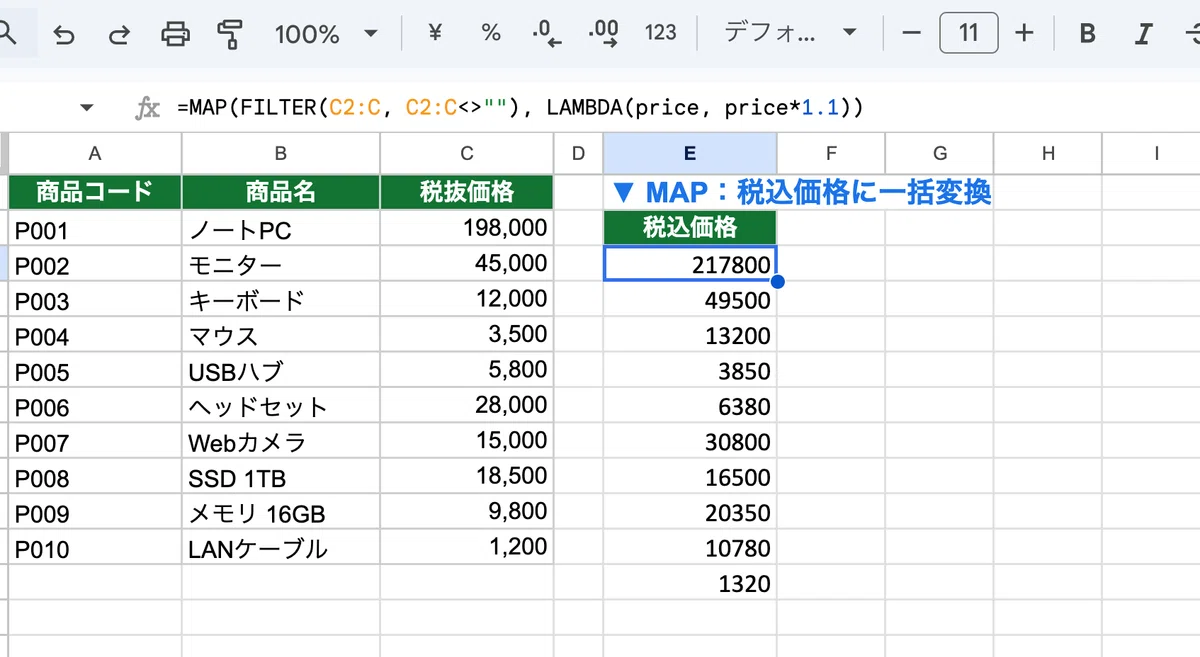Open the 100% zoom dropdown

[x=327, y=34]
